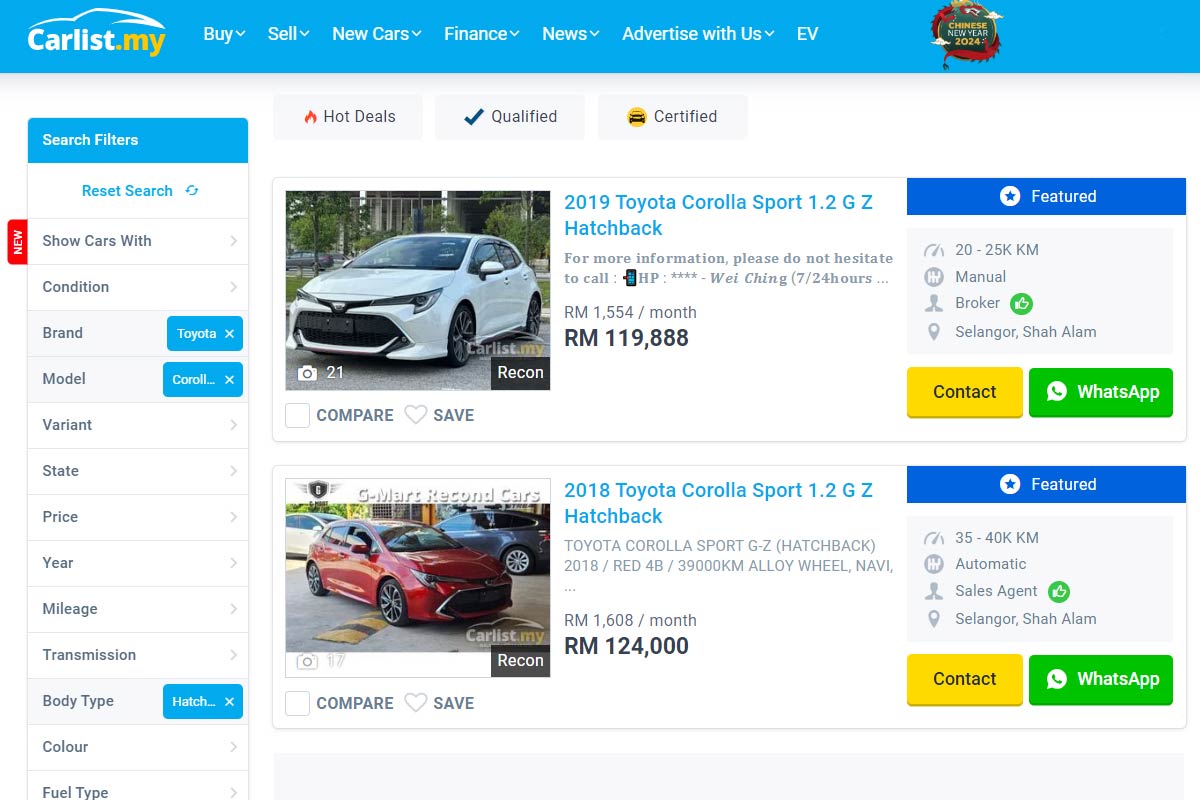Open the New Cars menu
This screenshot has height=800, width=1200.
click(x=377, y=34)
